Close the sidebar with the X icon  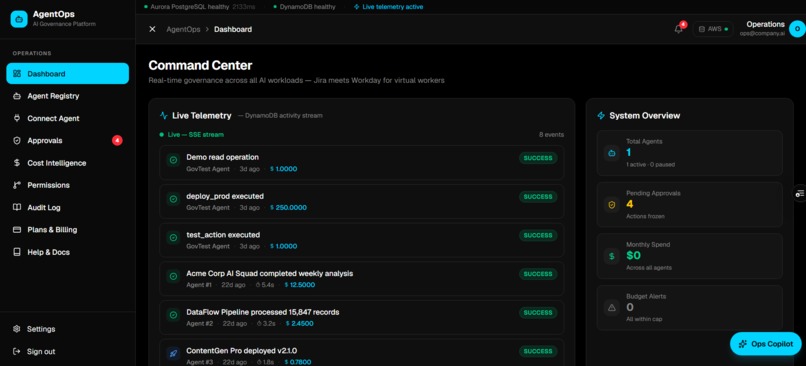tap(152, 29)
